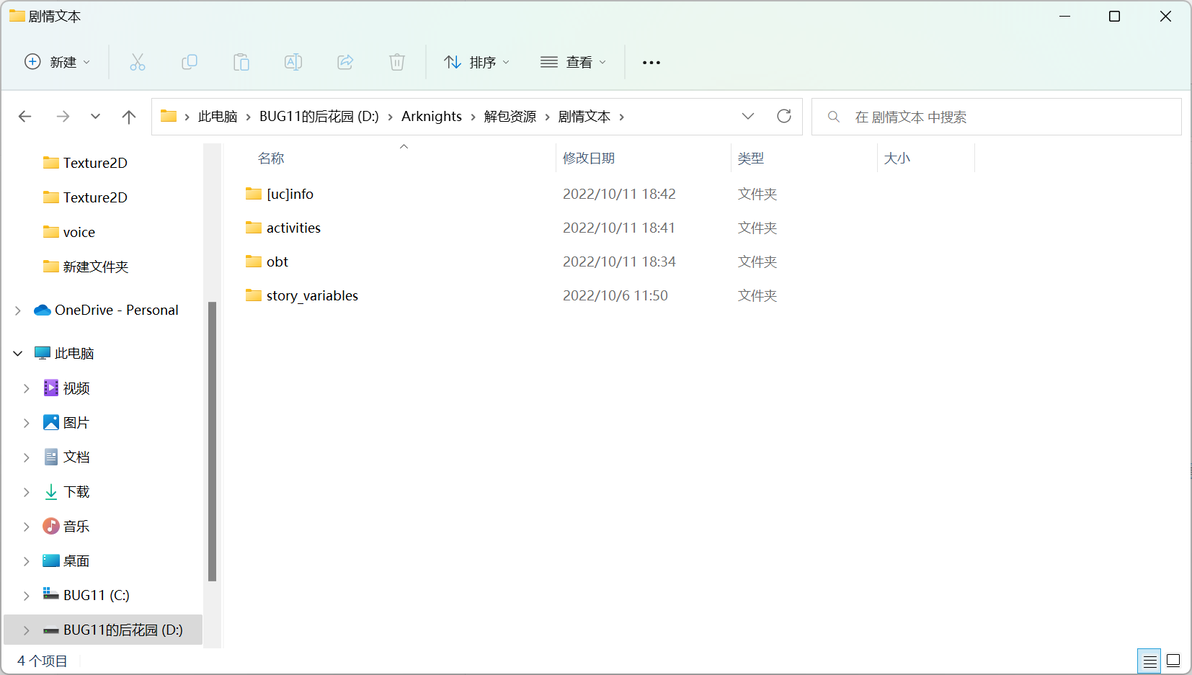Refresh the current folder view
Image resolution: width=1192 pixels, height=675 pixels.
point(784,116)
